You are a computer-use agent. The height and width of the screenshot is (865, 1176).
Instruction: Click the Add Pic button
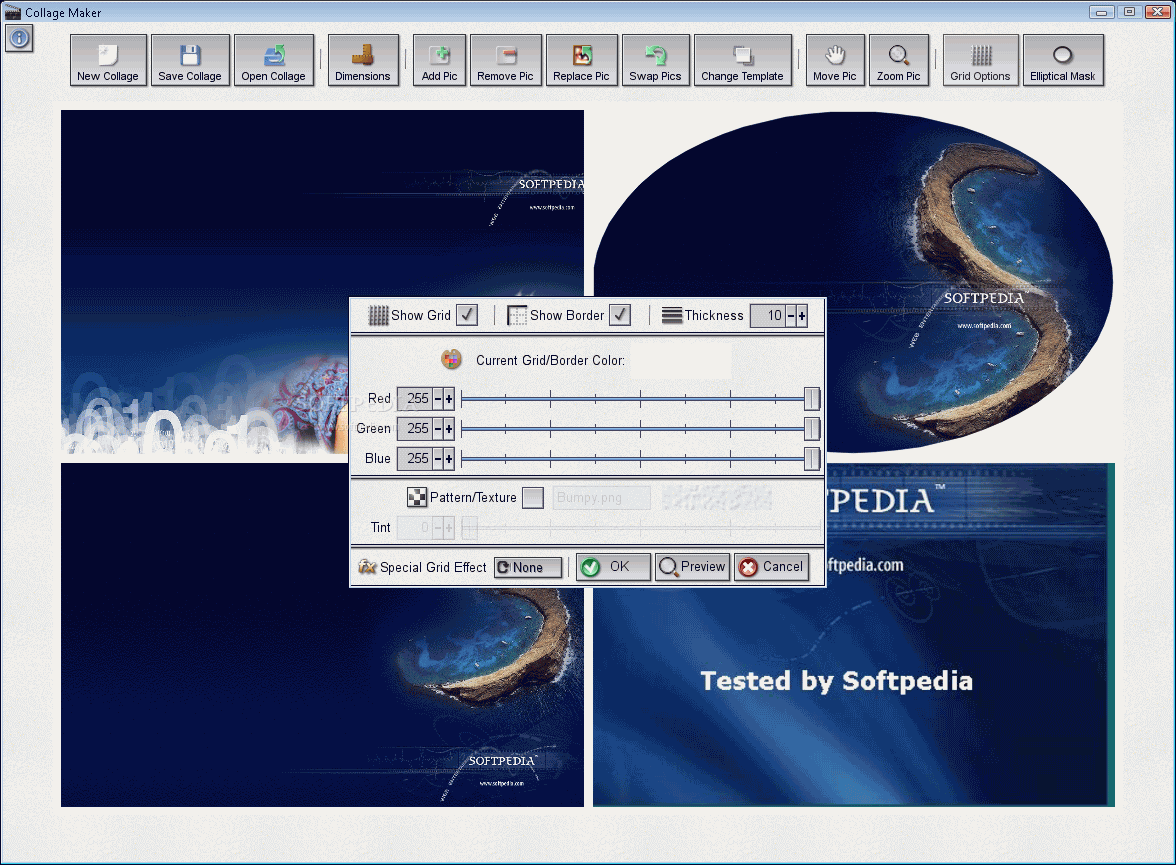pyautogui.click(x=440, y=61)
